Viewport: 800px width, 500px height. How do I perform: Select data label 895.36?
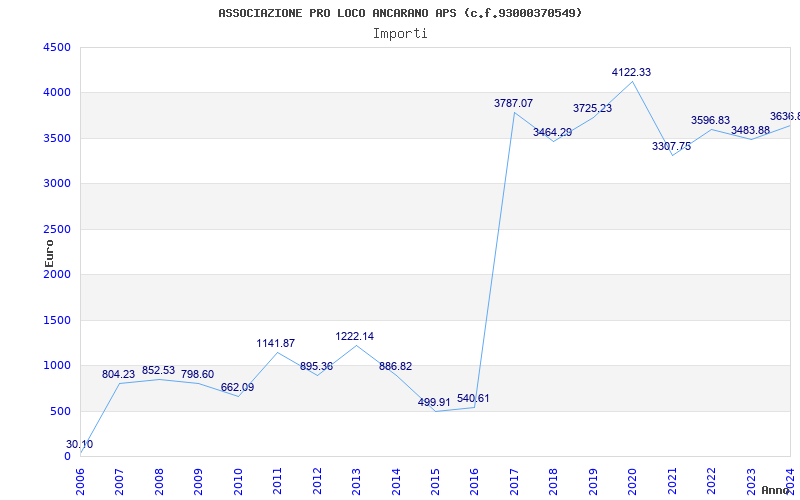pyautogui.click(x=316, y=366)
